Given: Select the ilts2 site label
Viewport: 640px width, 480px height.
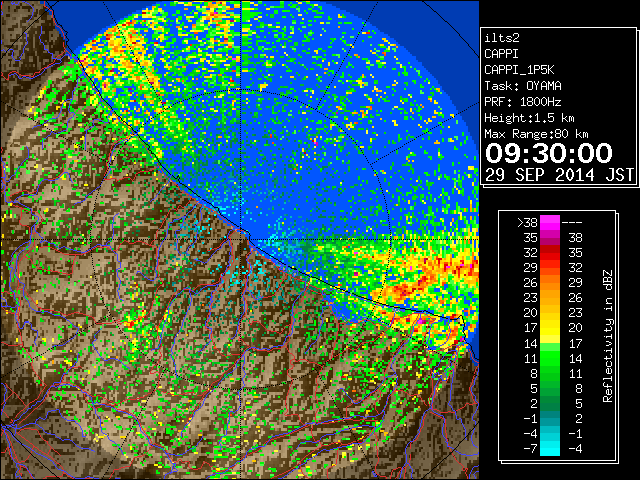Looking at the screenshot, I should pos(502,38).
